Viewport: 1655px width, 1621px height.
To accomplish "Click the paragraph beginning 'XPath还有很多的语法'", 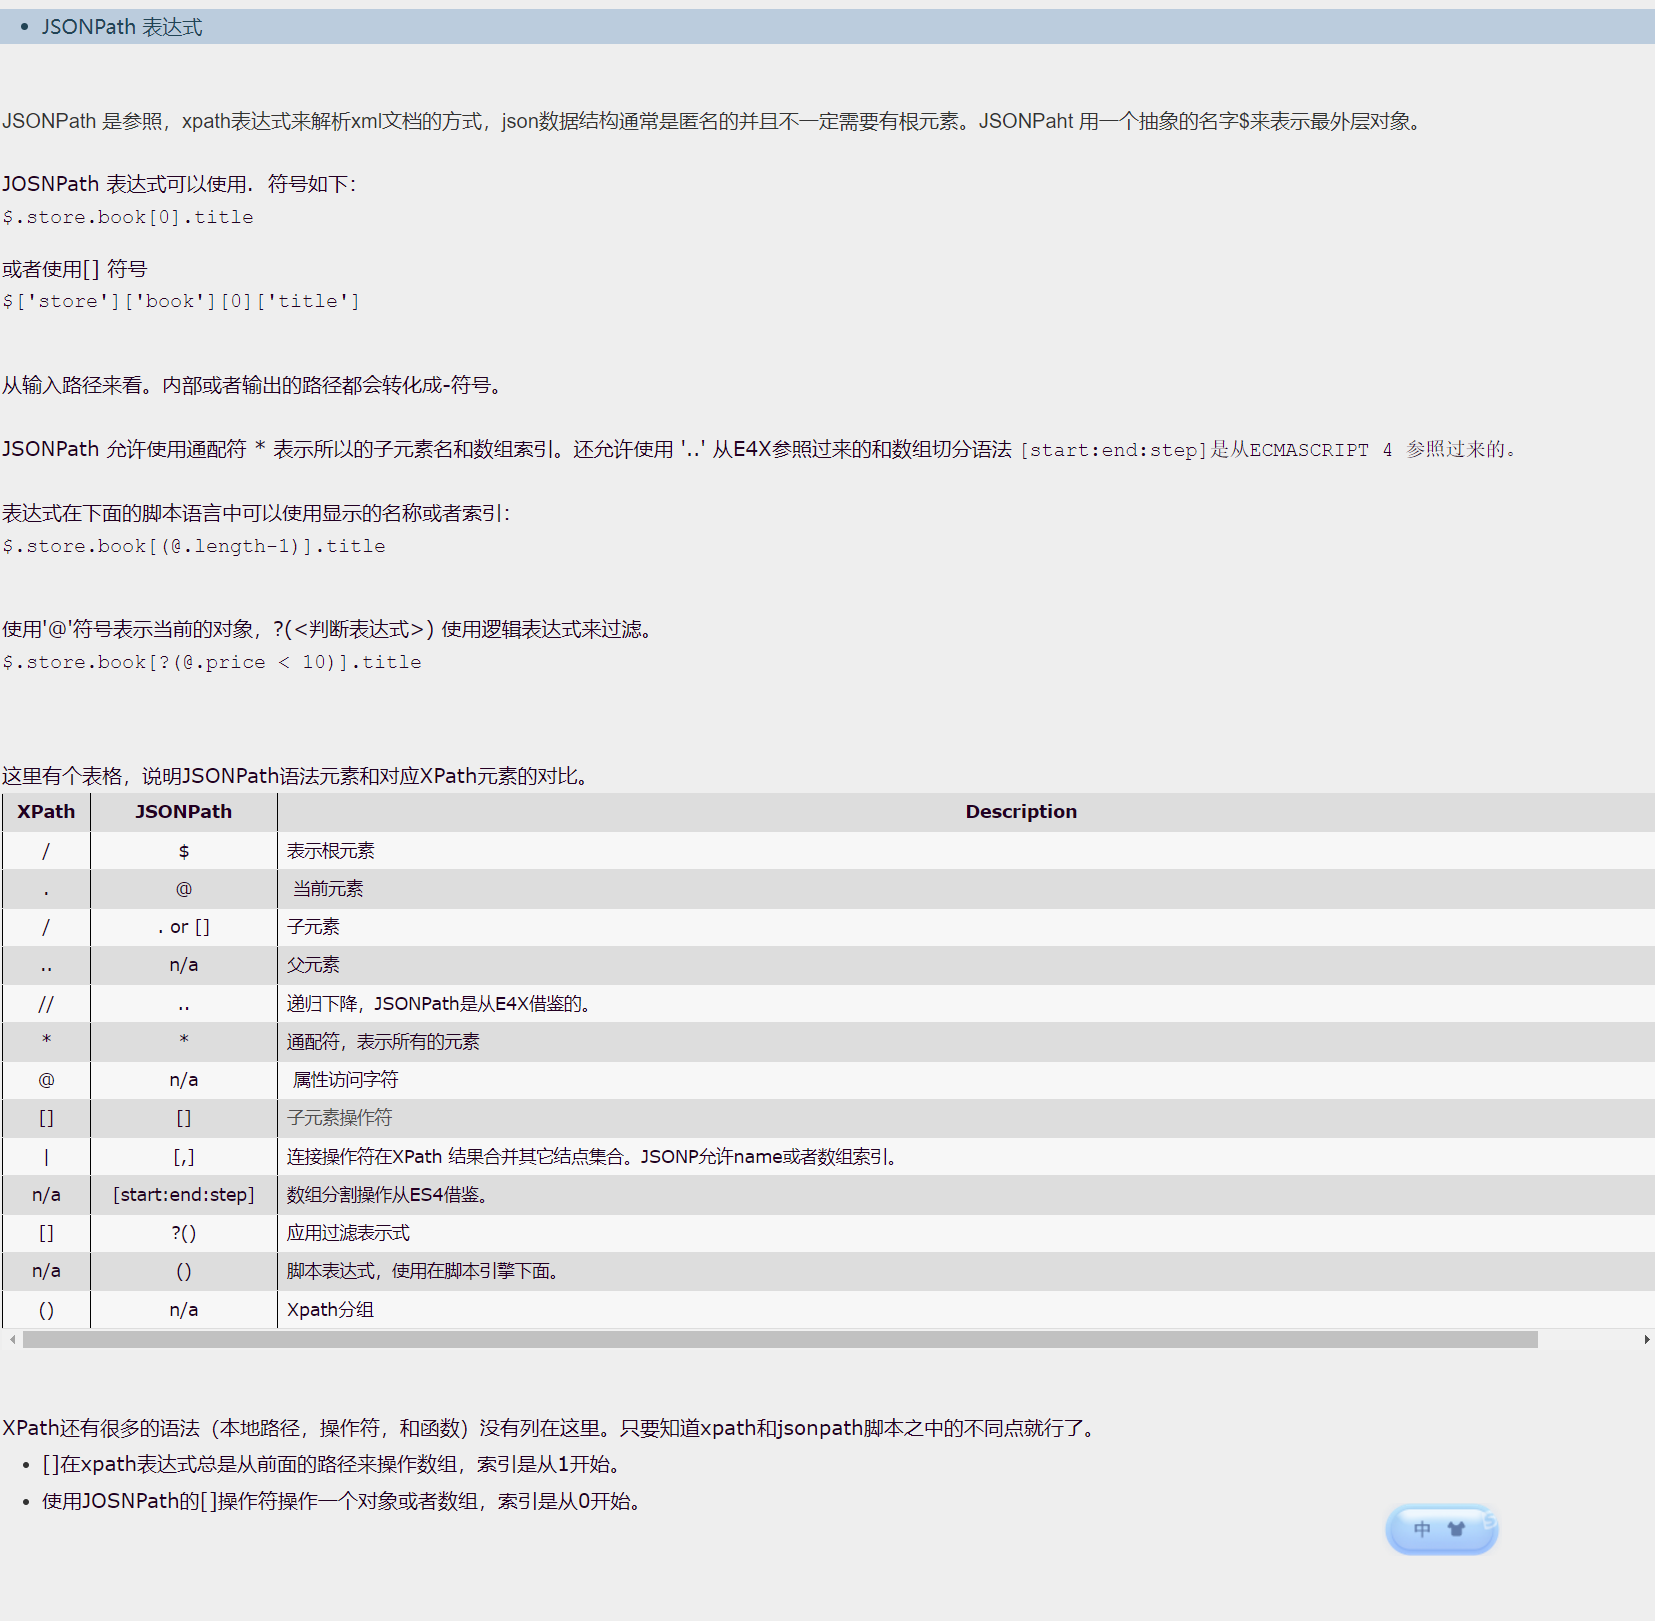I will pyautogui.click(x=551, y=1428).
